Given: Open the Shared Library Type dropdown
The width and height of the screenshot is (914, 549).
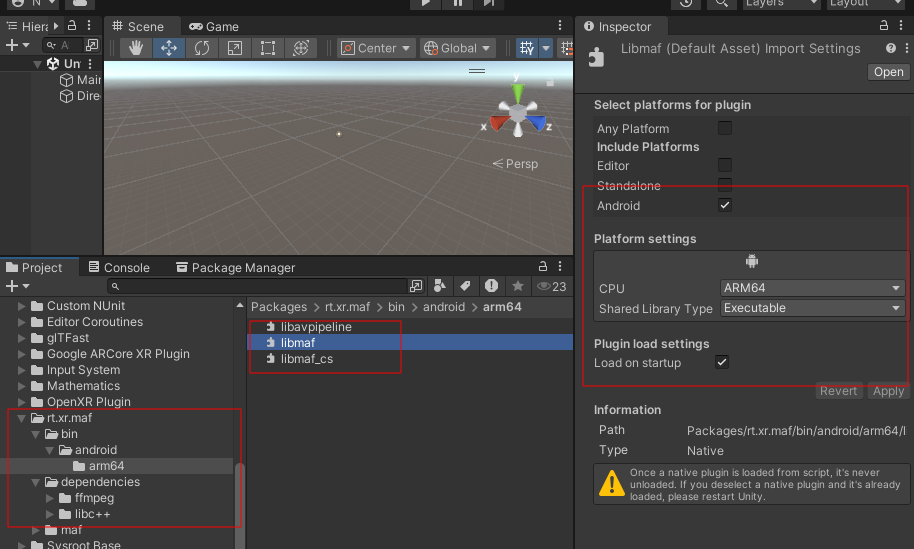Looking at the screenshot, I should [x=812, y=308].
